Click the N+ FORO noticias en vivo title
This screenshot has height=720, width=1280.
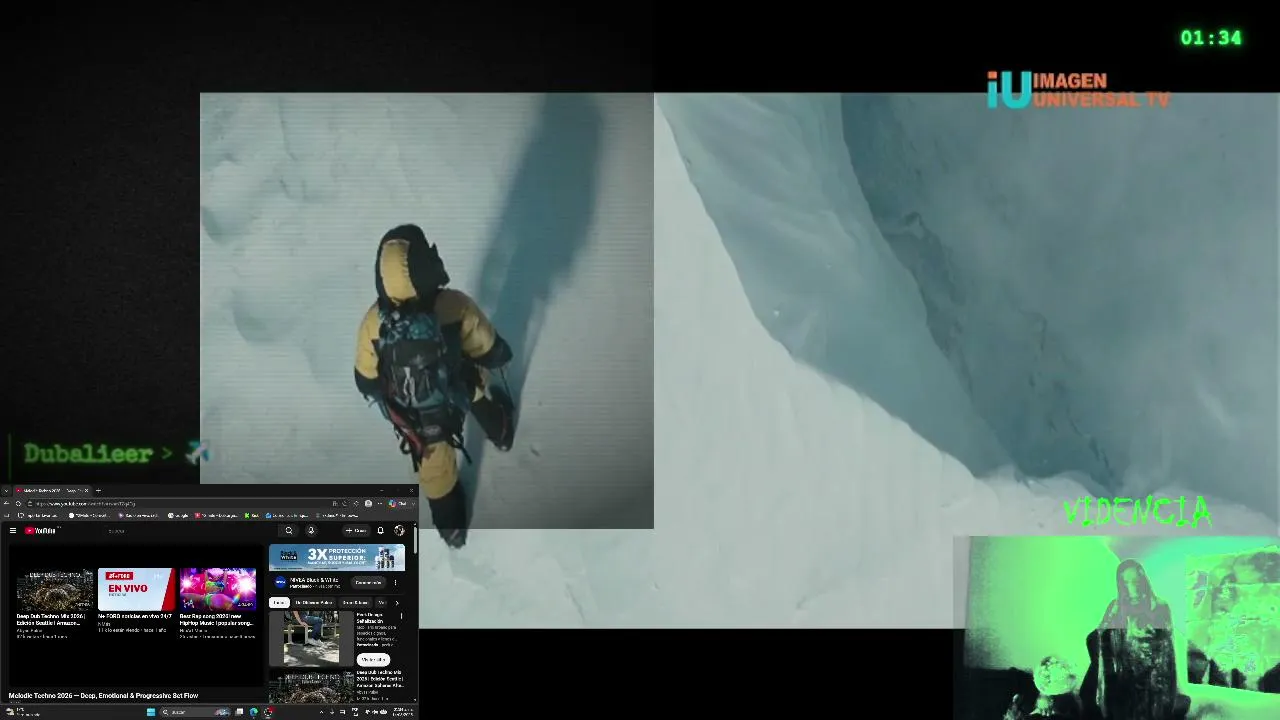(x=135, y=616)
